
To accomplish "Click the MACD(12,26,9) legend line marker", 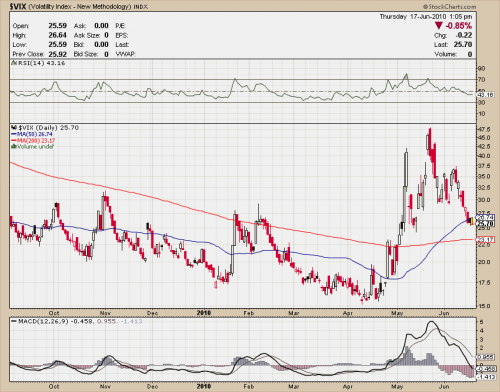I will (x=14, y=322).
